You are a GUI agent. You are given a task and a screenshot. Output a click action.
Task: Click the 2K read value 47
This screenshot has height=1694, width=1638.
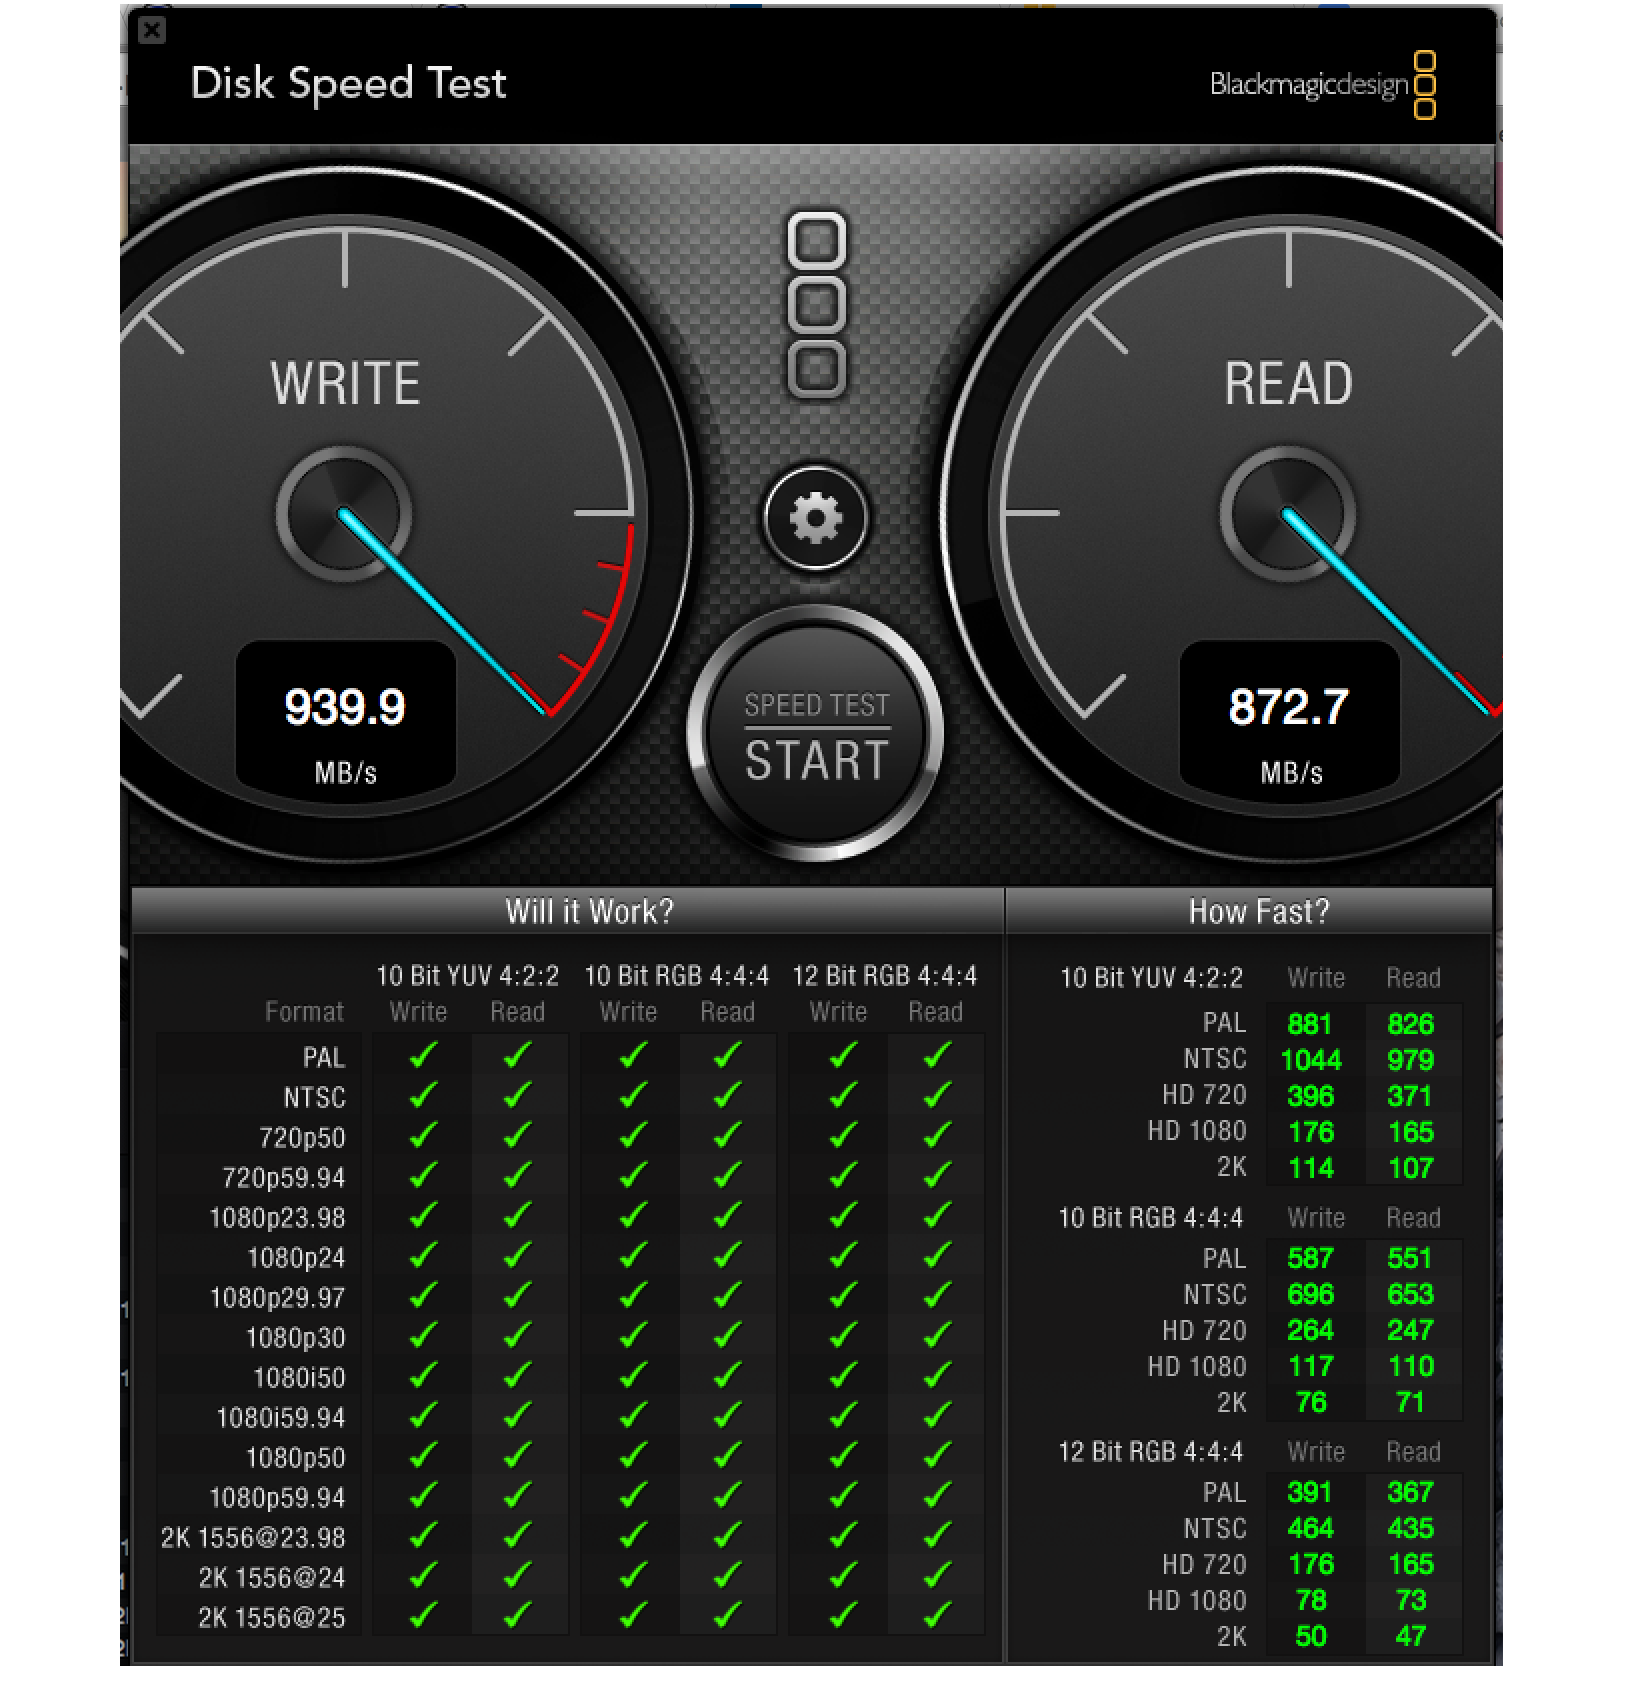[x=1410, y=1636]
